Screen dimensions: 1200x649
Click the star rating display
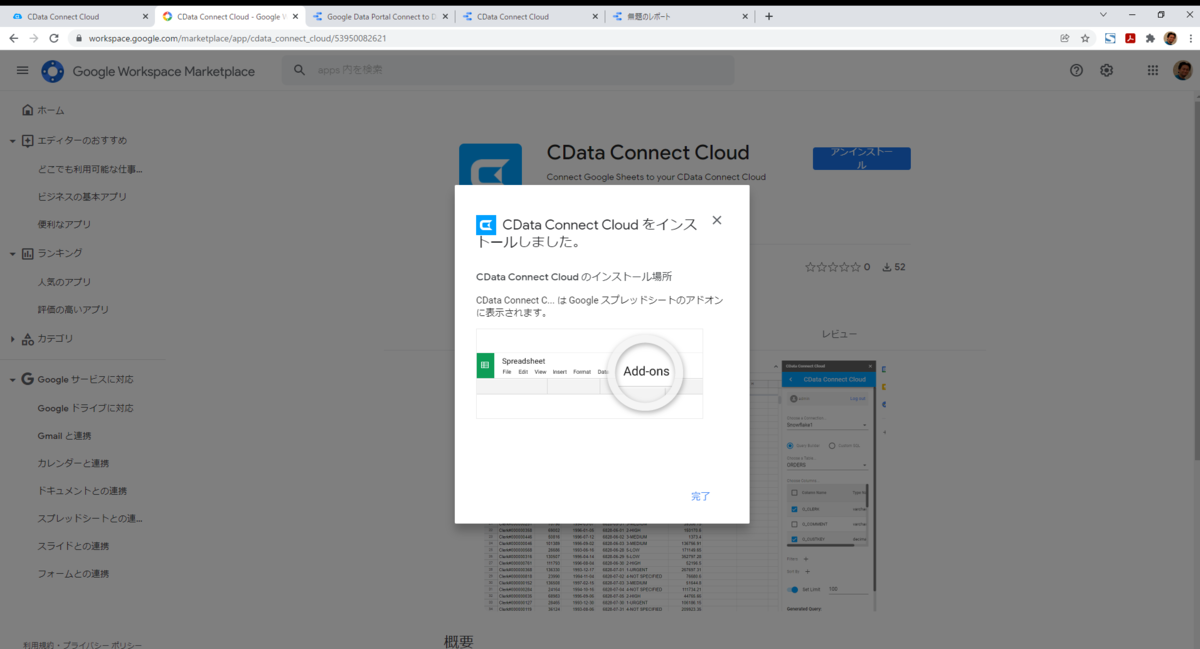click(x=832, y=267)
